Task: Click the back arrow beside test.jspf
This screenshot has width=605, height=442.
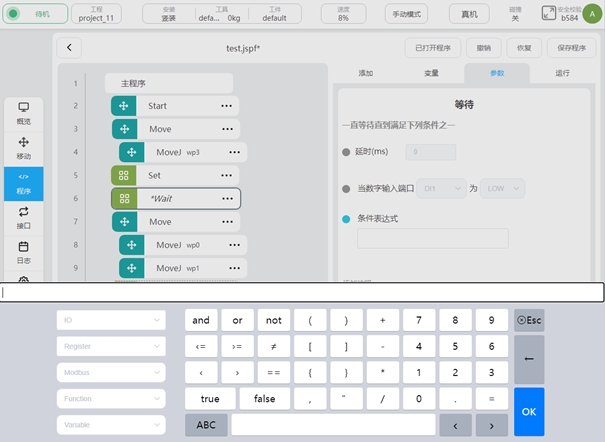Action: (x=68, y=48)
